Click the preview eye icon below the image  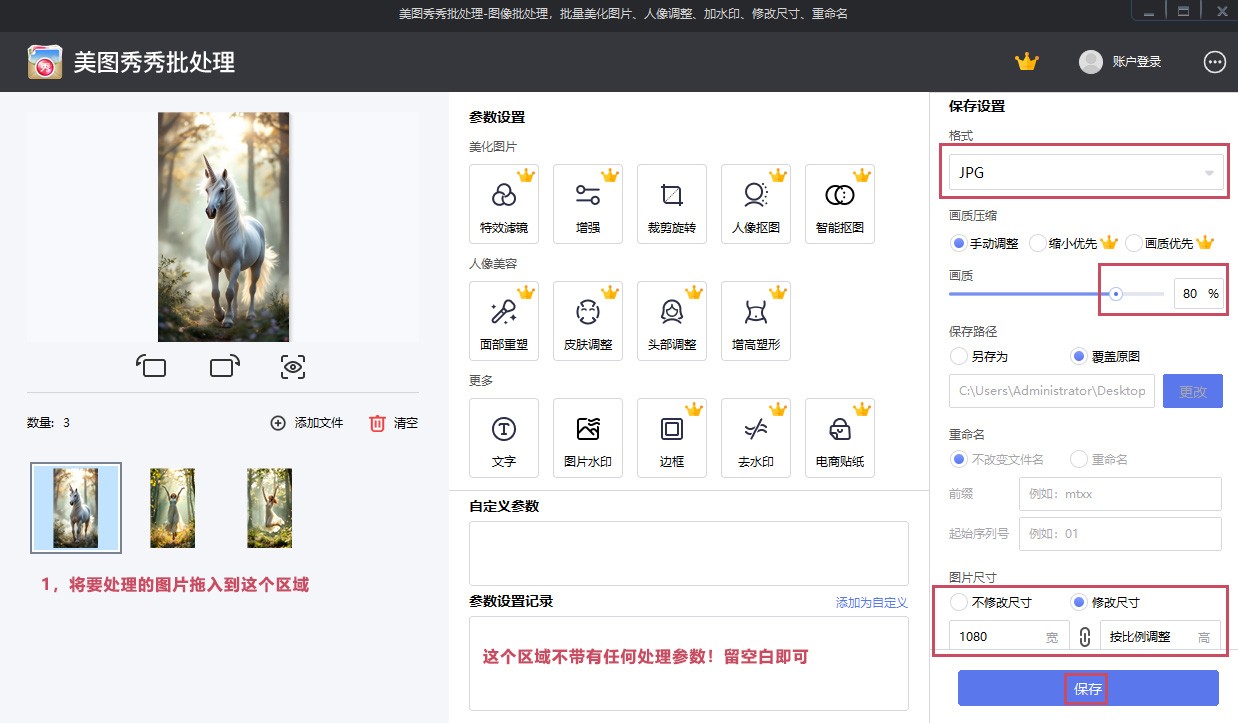[293, 367]
